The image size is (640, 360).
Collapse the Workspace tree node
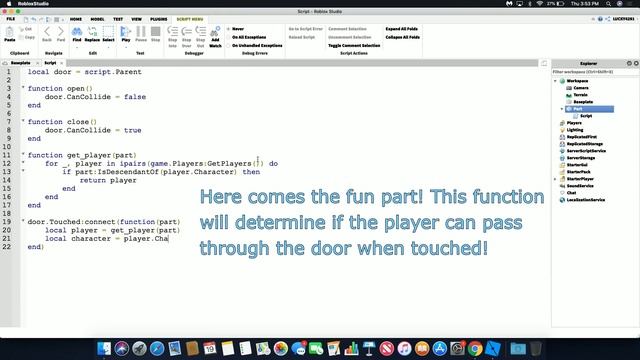coord(555,81)
